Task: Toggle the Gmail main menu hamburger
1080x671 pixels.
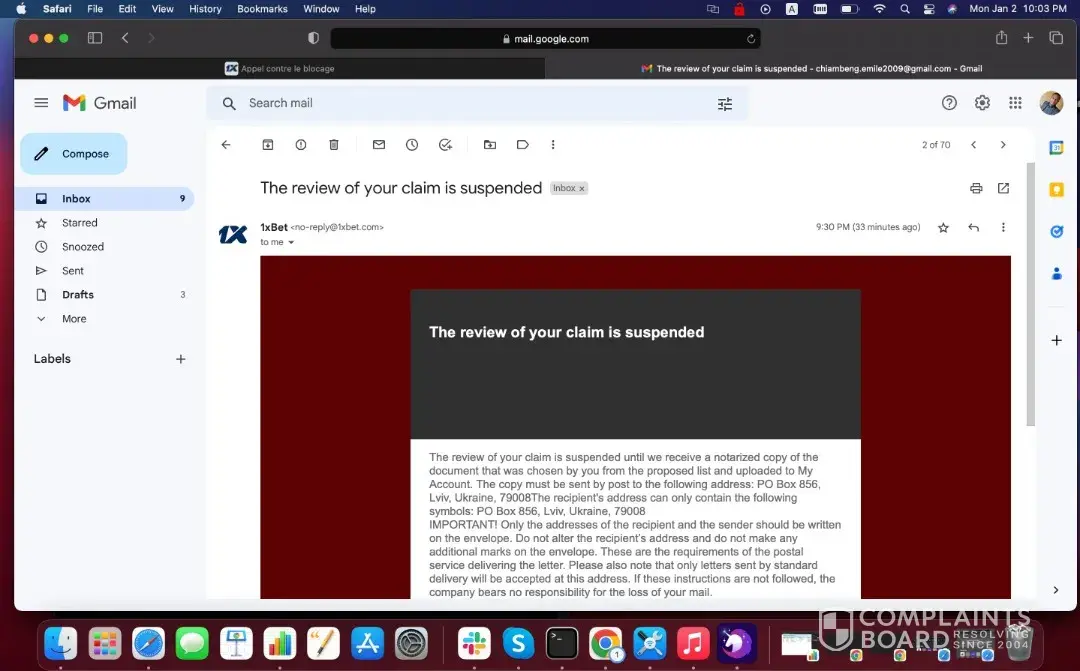Action: coord(41,103)
